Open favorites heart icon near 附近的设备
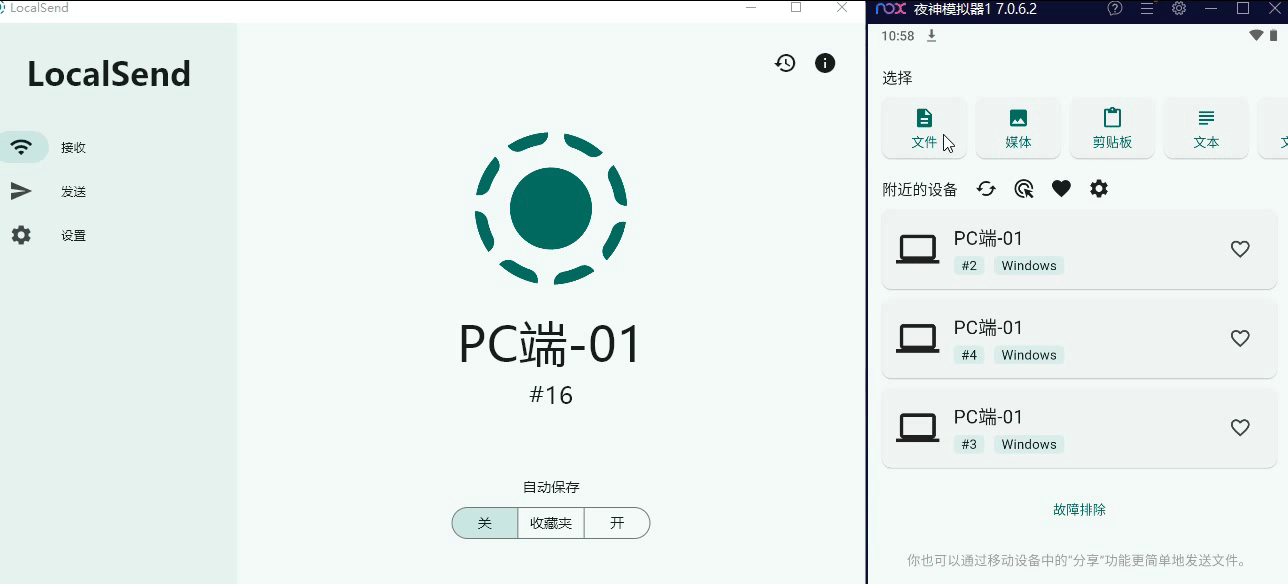The height and width of the screenshot is (584, 1288). tap(1061, 189)
